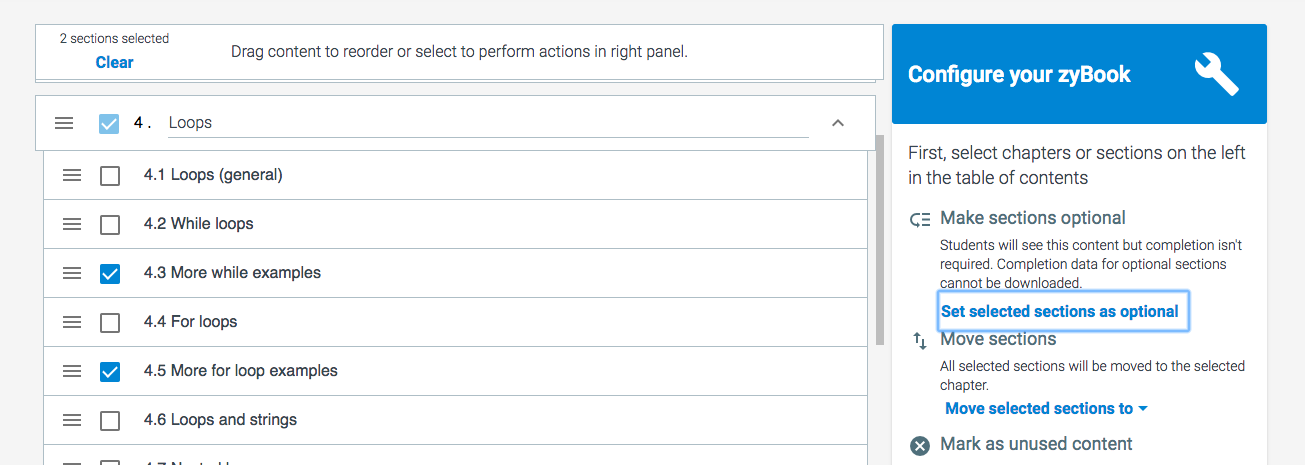Uncheck the 4.5 More for loop examples checkbox
The image size is (1305, 465).
pos(110,371)
